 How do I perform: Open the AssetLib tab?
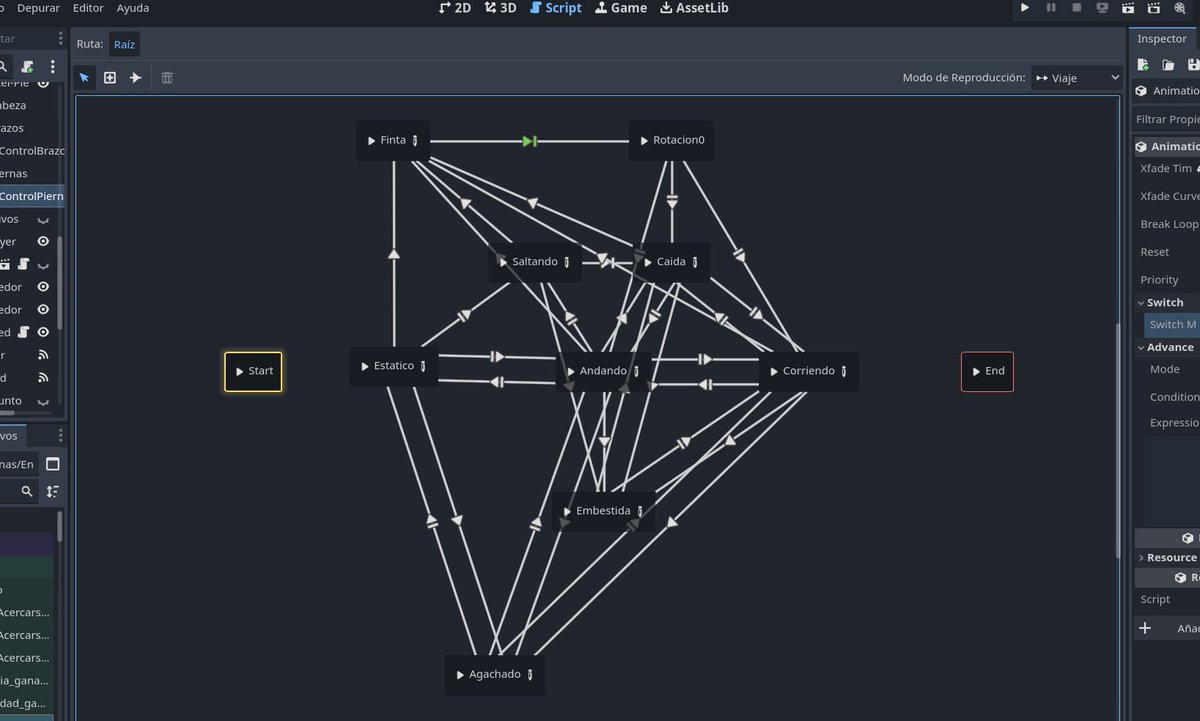pos(693,8)
